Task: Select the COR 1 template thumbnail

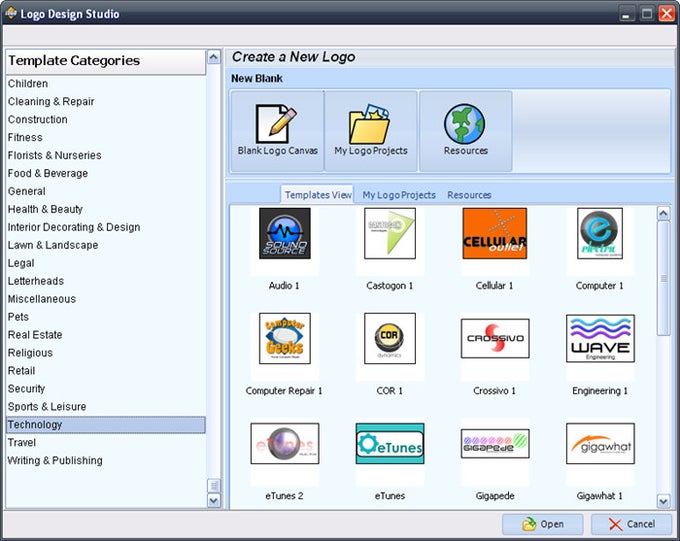Action: pos(390,338)
